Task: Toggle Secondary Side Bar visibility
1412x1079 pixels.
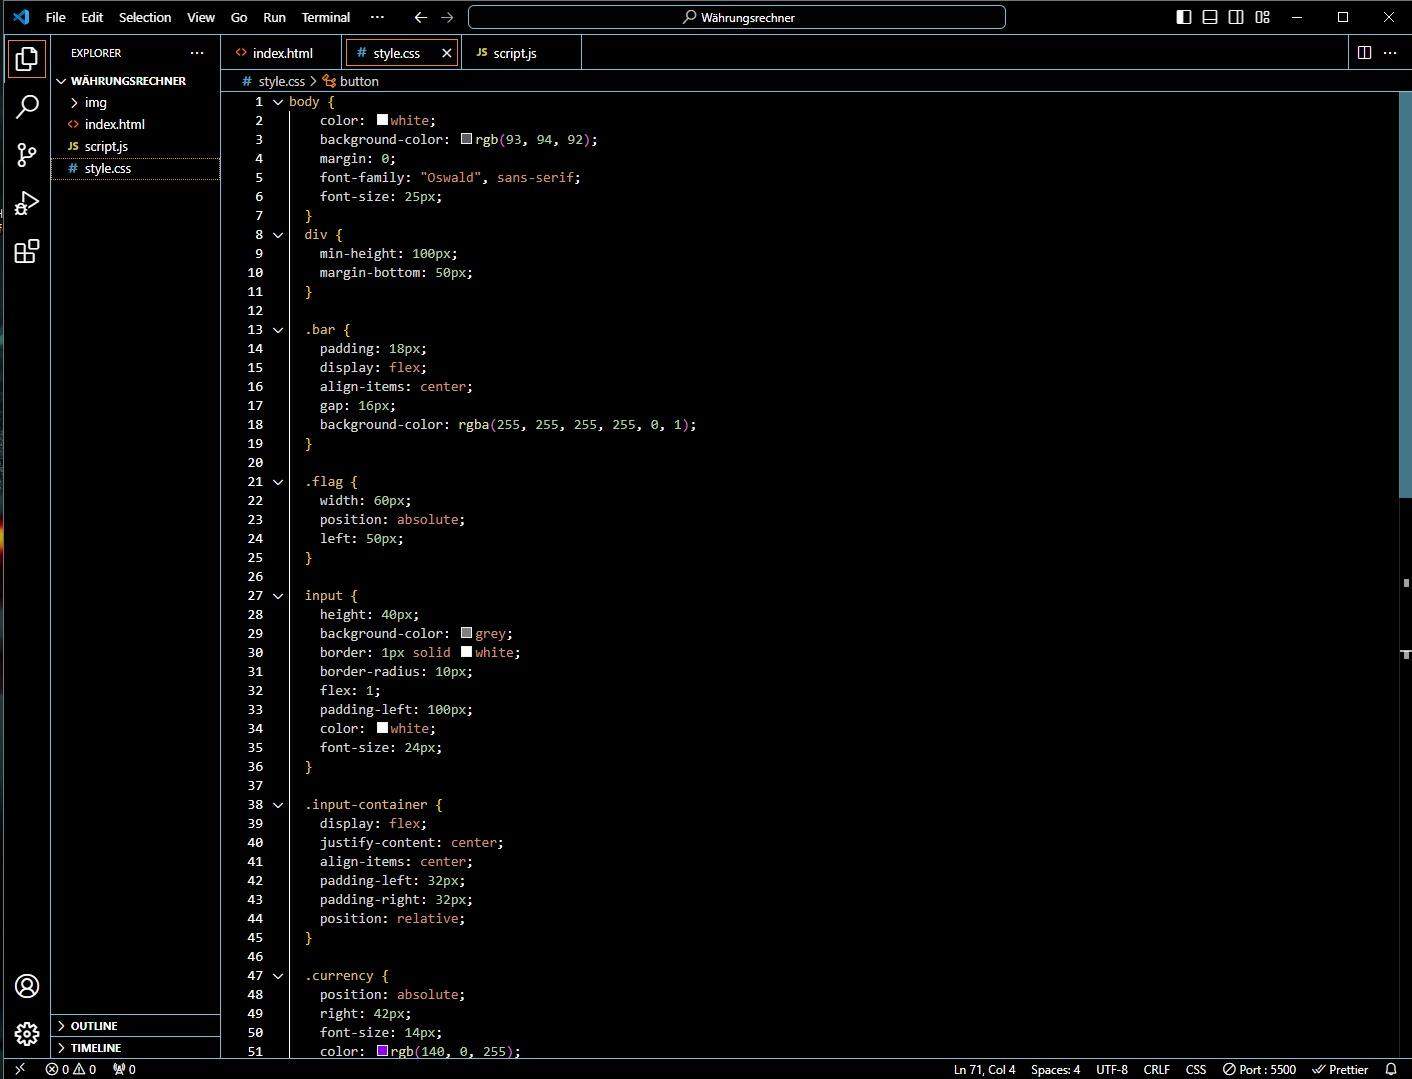Action: [x=1236, y=17]
